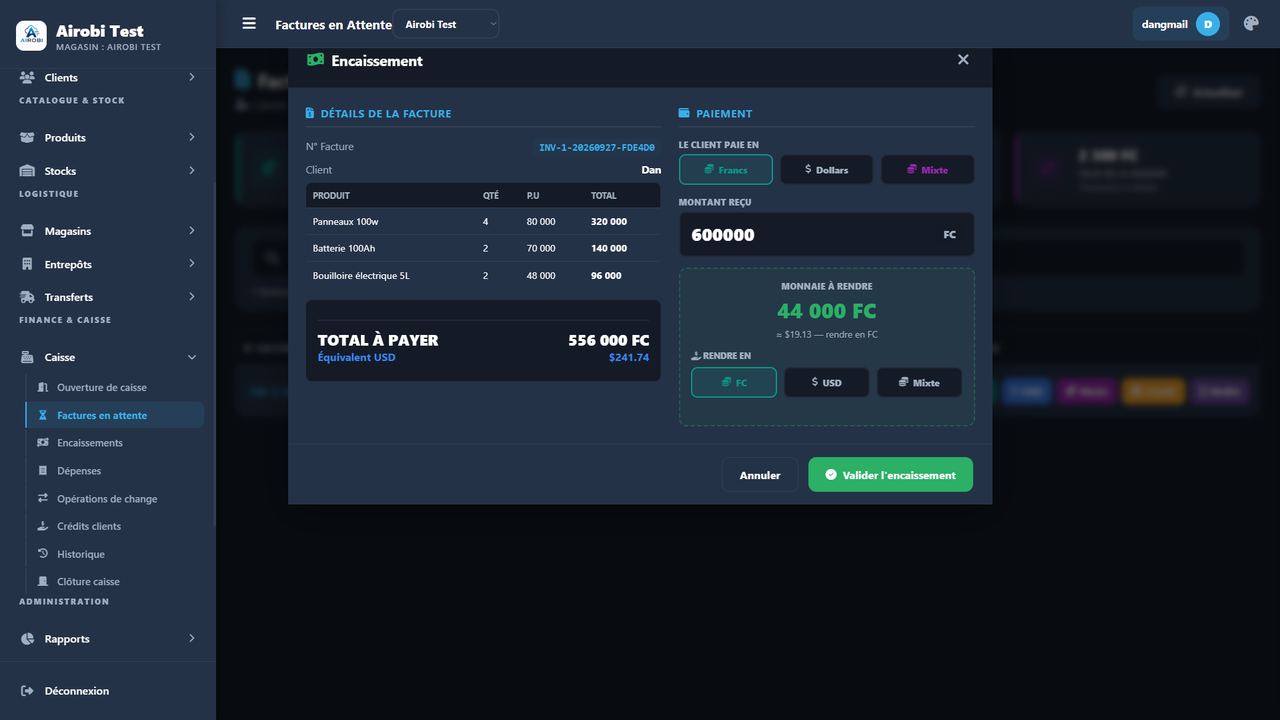The height and width of the screenshot is (720, 1280).
Task: Select Dollars as payment currency
Action: 826,170
